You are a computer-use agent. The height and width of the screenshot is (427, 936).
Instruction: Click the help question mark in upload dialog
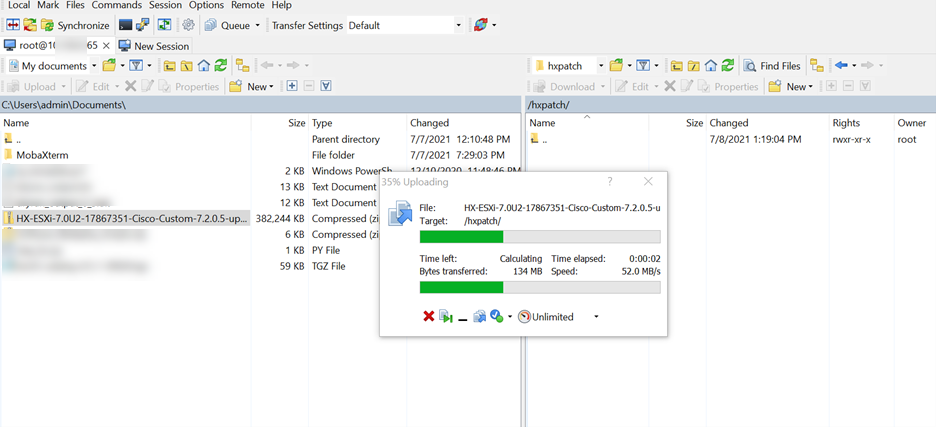(x=609, y=182)
